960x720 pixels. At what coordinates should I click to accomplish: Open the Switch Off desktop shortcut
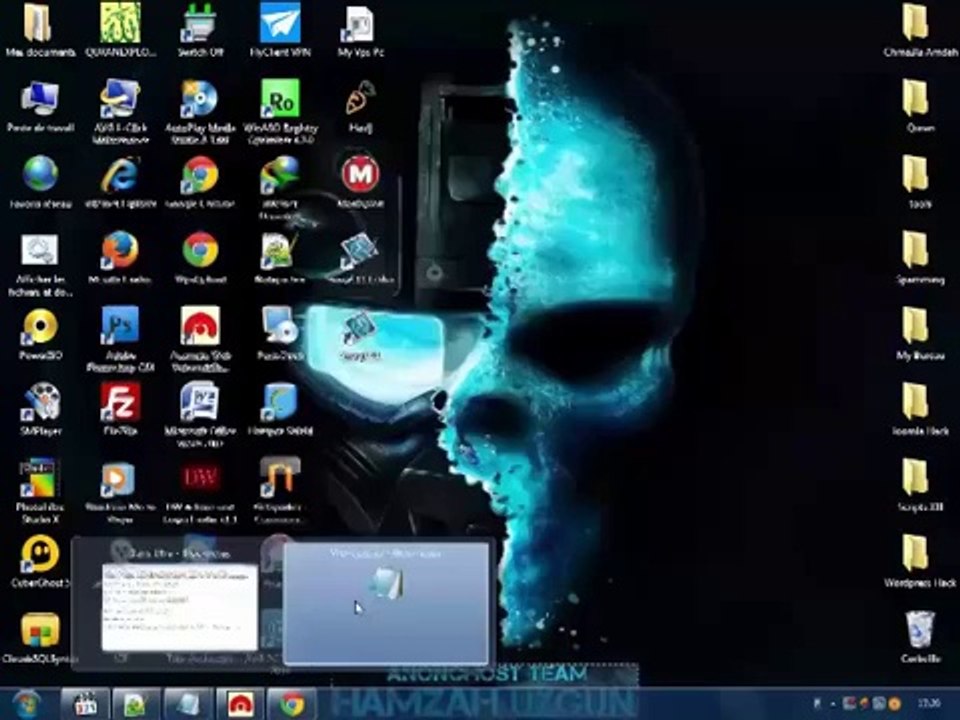[200, 24]
